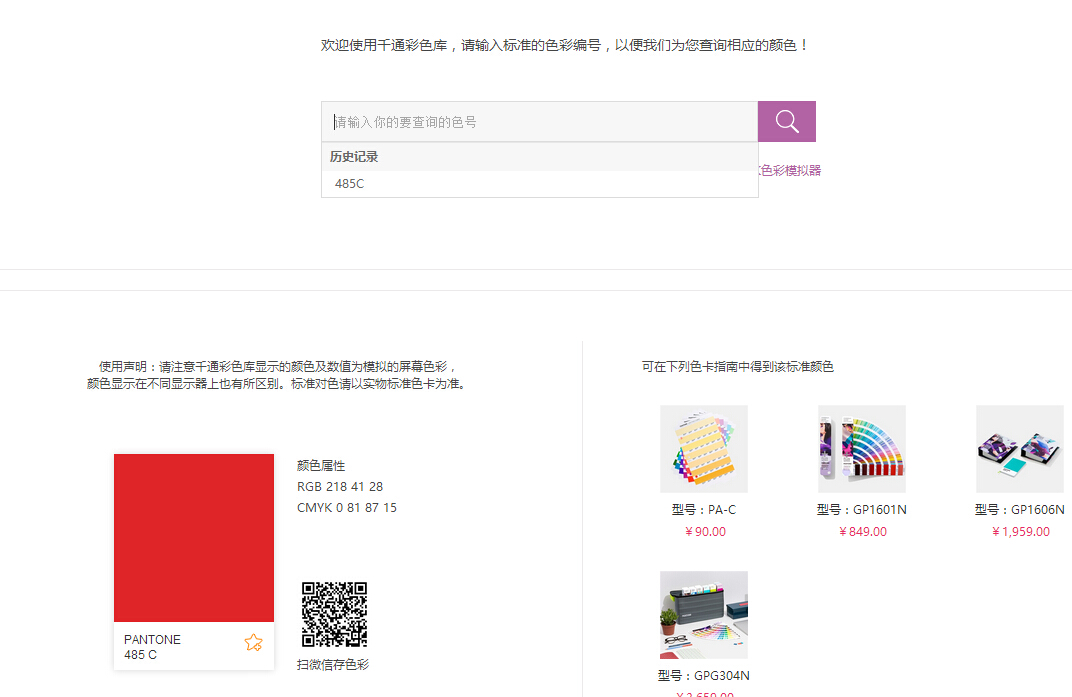Click the 历史记录 dropdown header
Screen dimensions: 1072x697
[x=354, y=157]
